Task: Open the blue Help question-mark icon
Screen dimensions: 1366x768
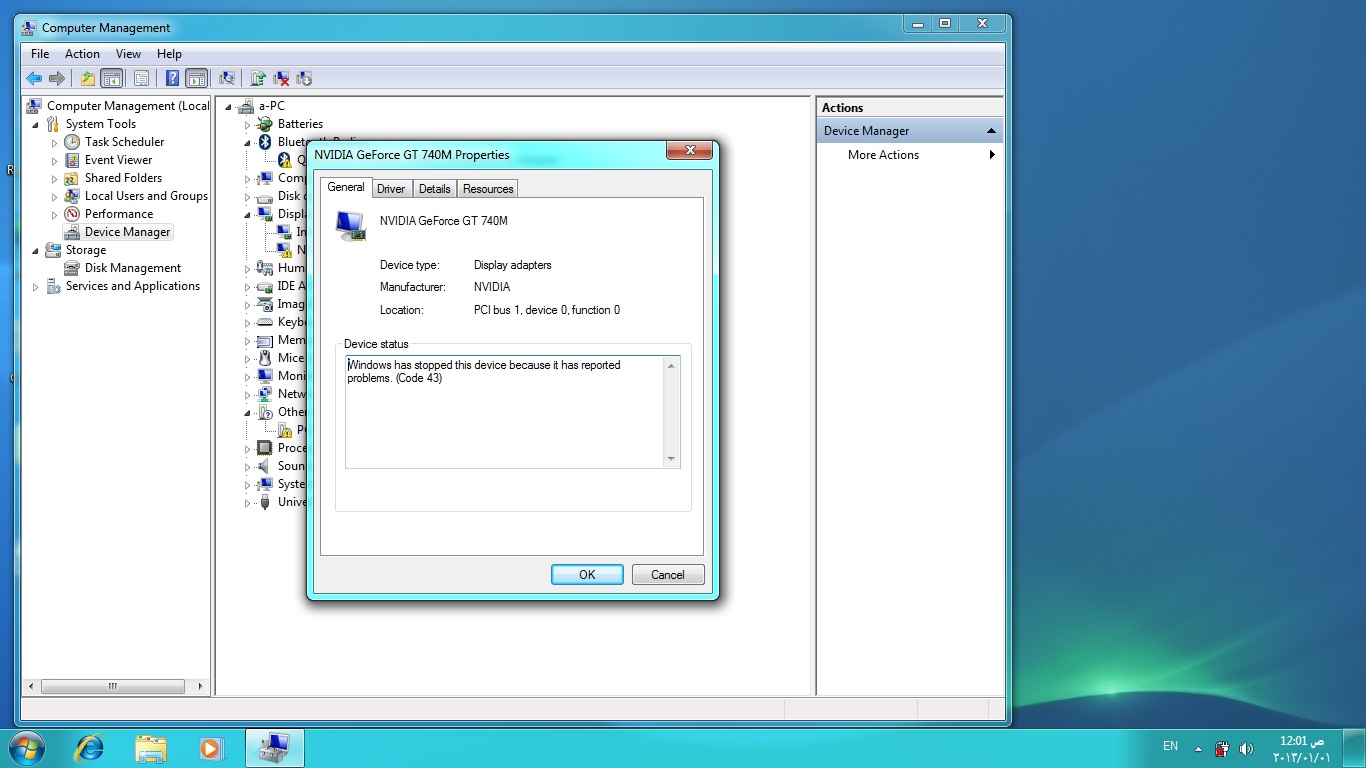Action: point(173,78)
